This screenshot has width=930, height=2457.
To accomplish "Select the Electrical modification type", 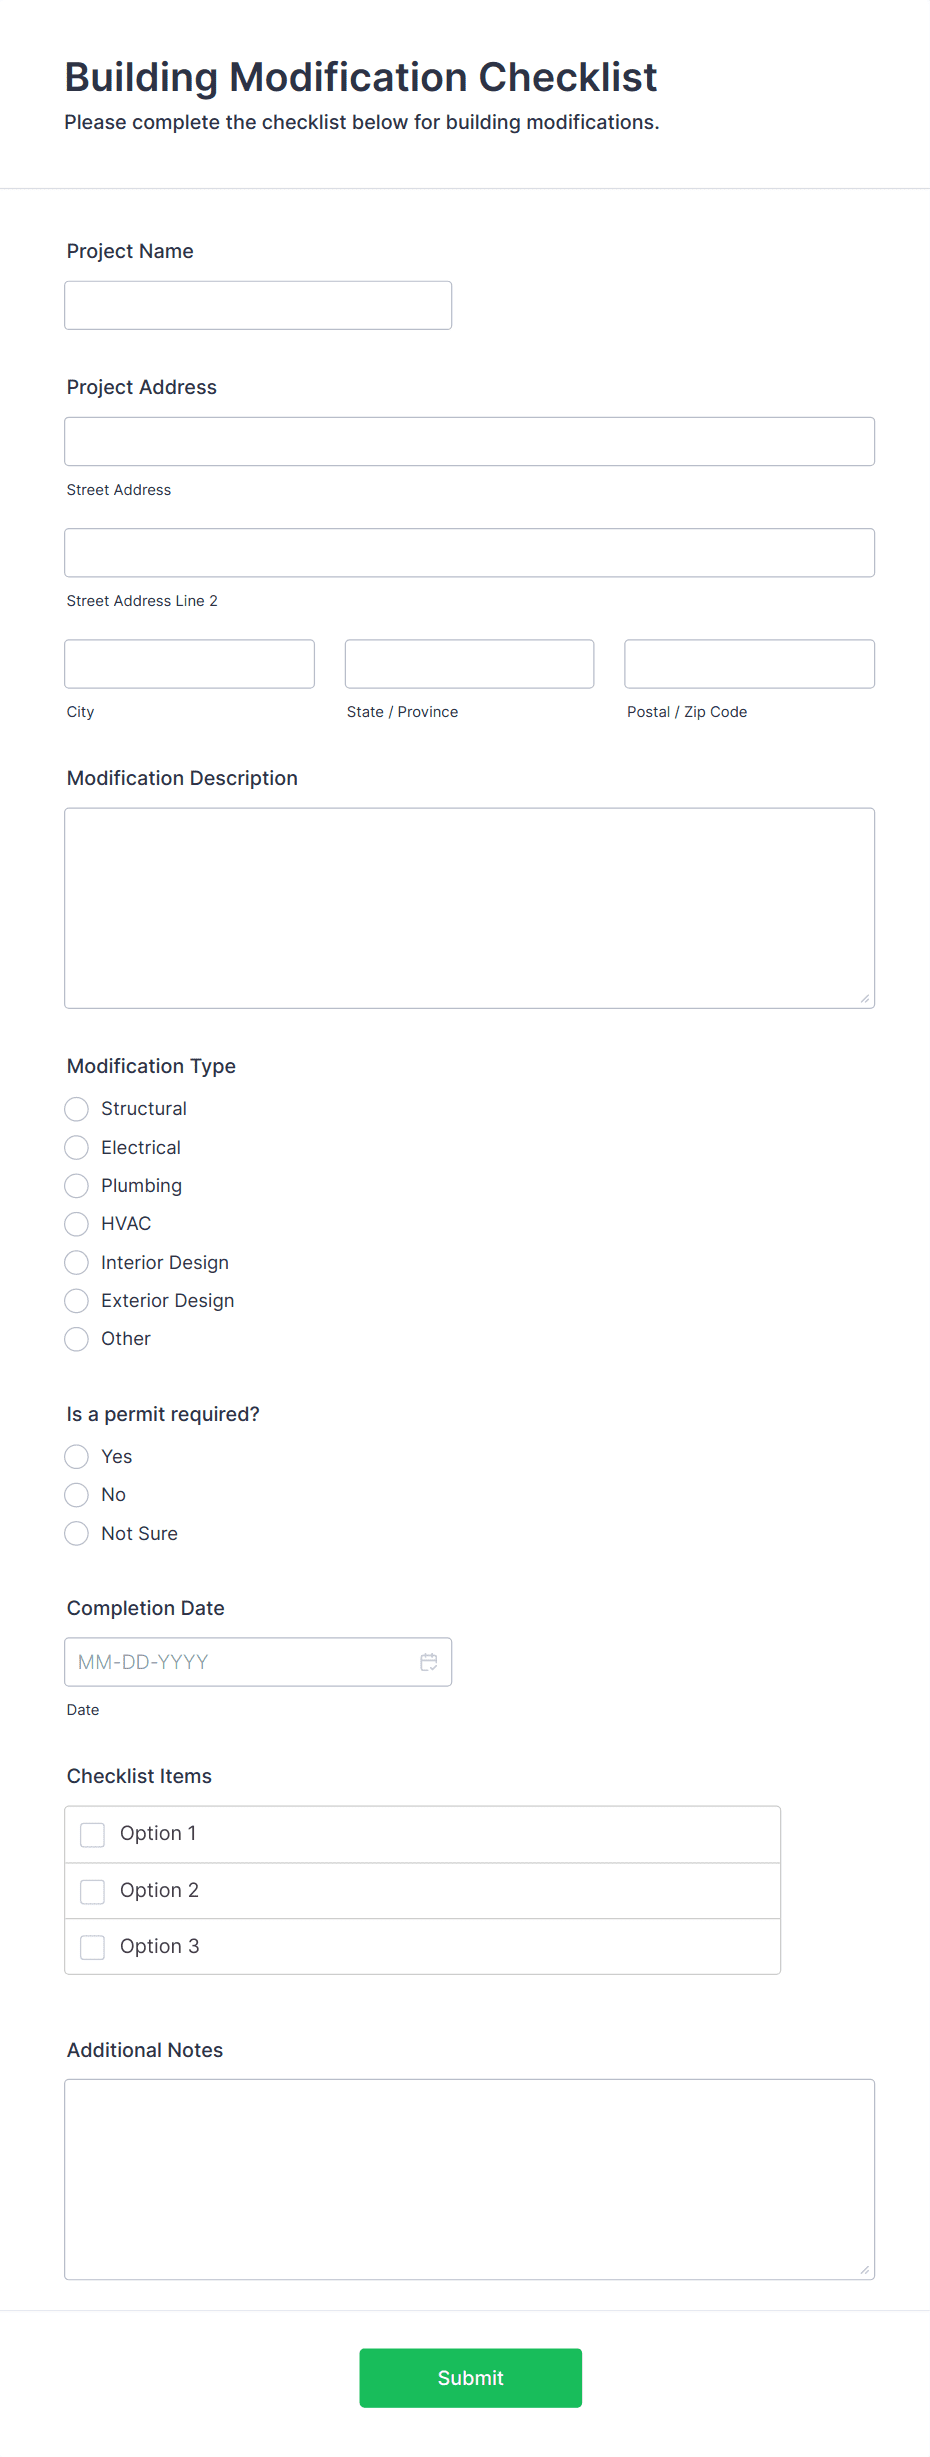I will pos(76,1147).
